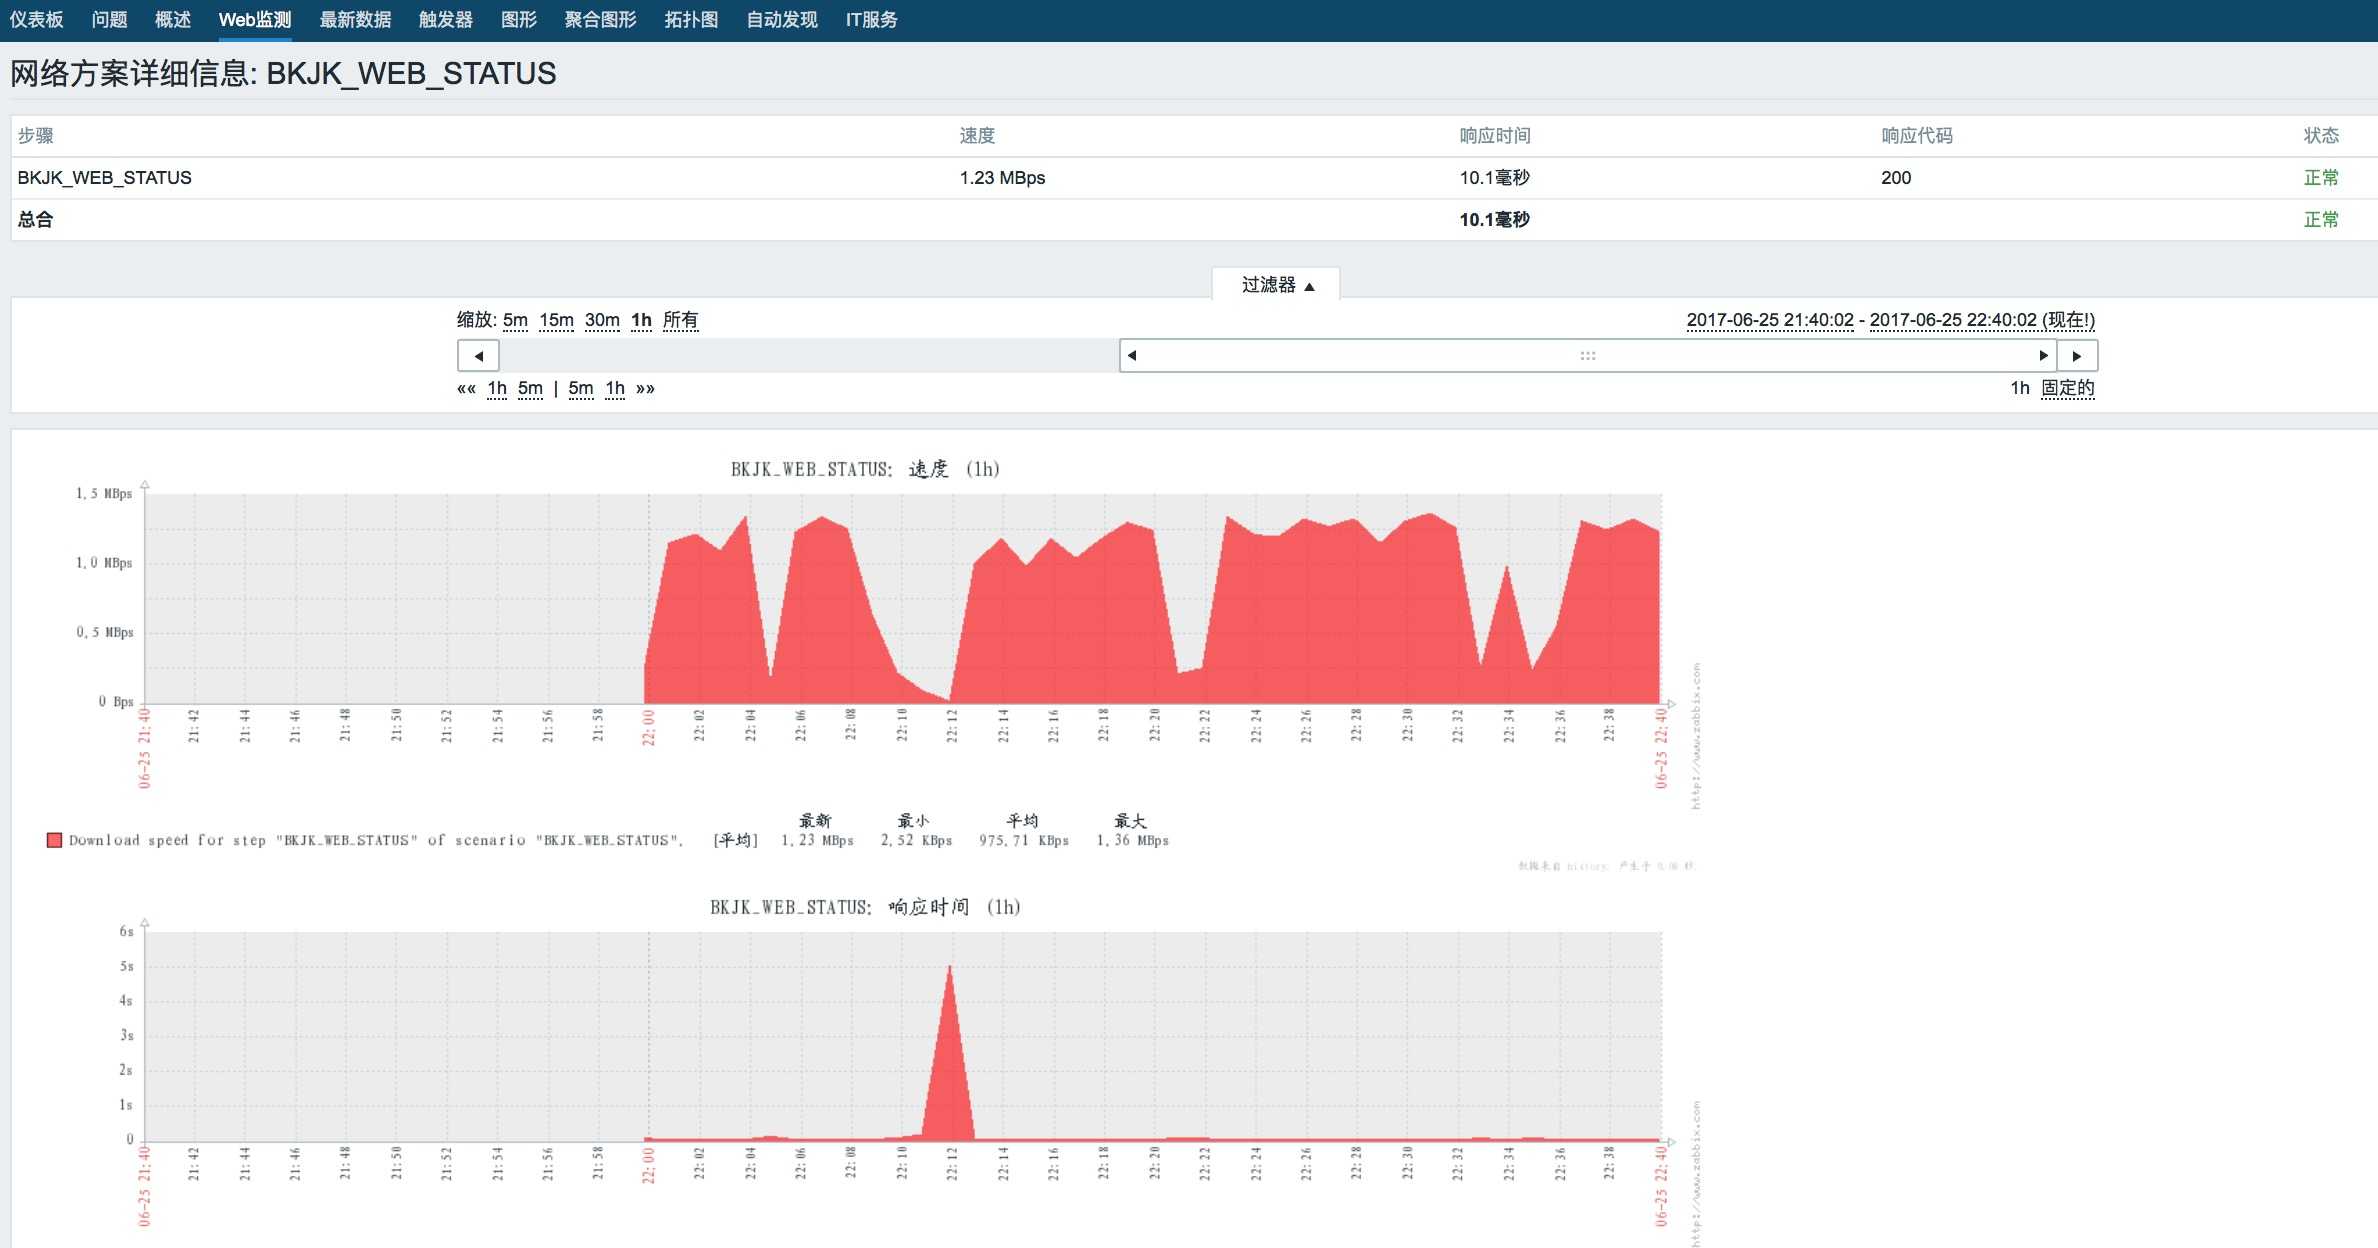Move back 5m using navigation link
2378x1248 pixels.
tap(530, 388)
